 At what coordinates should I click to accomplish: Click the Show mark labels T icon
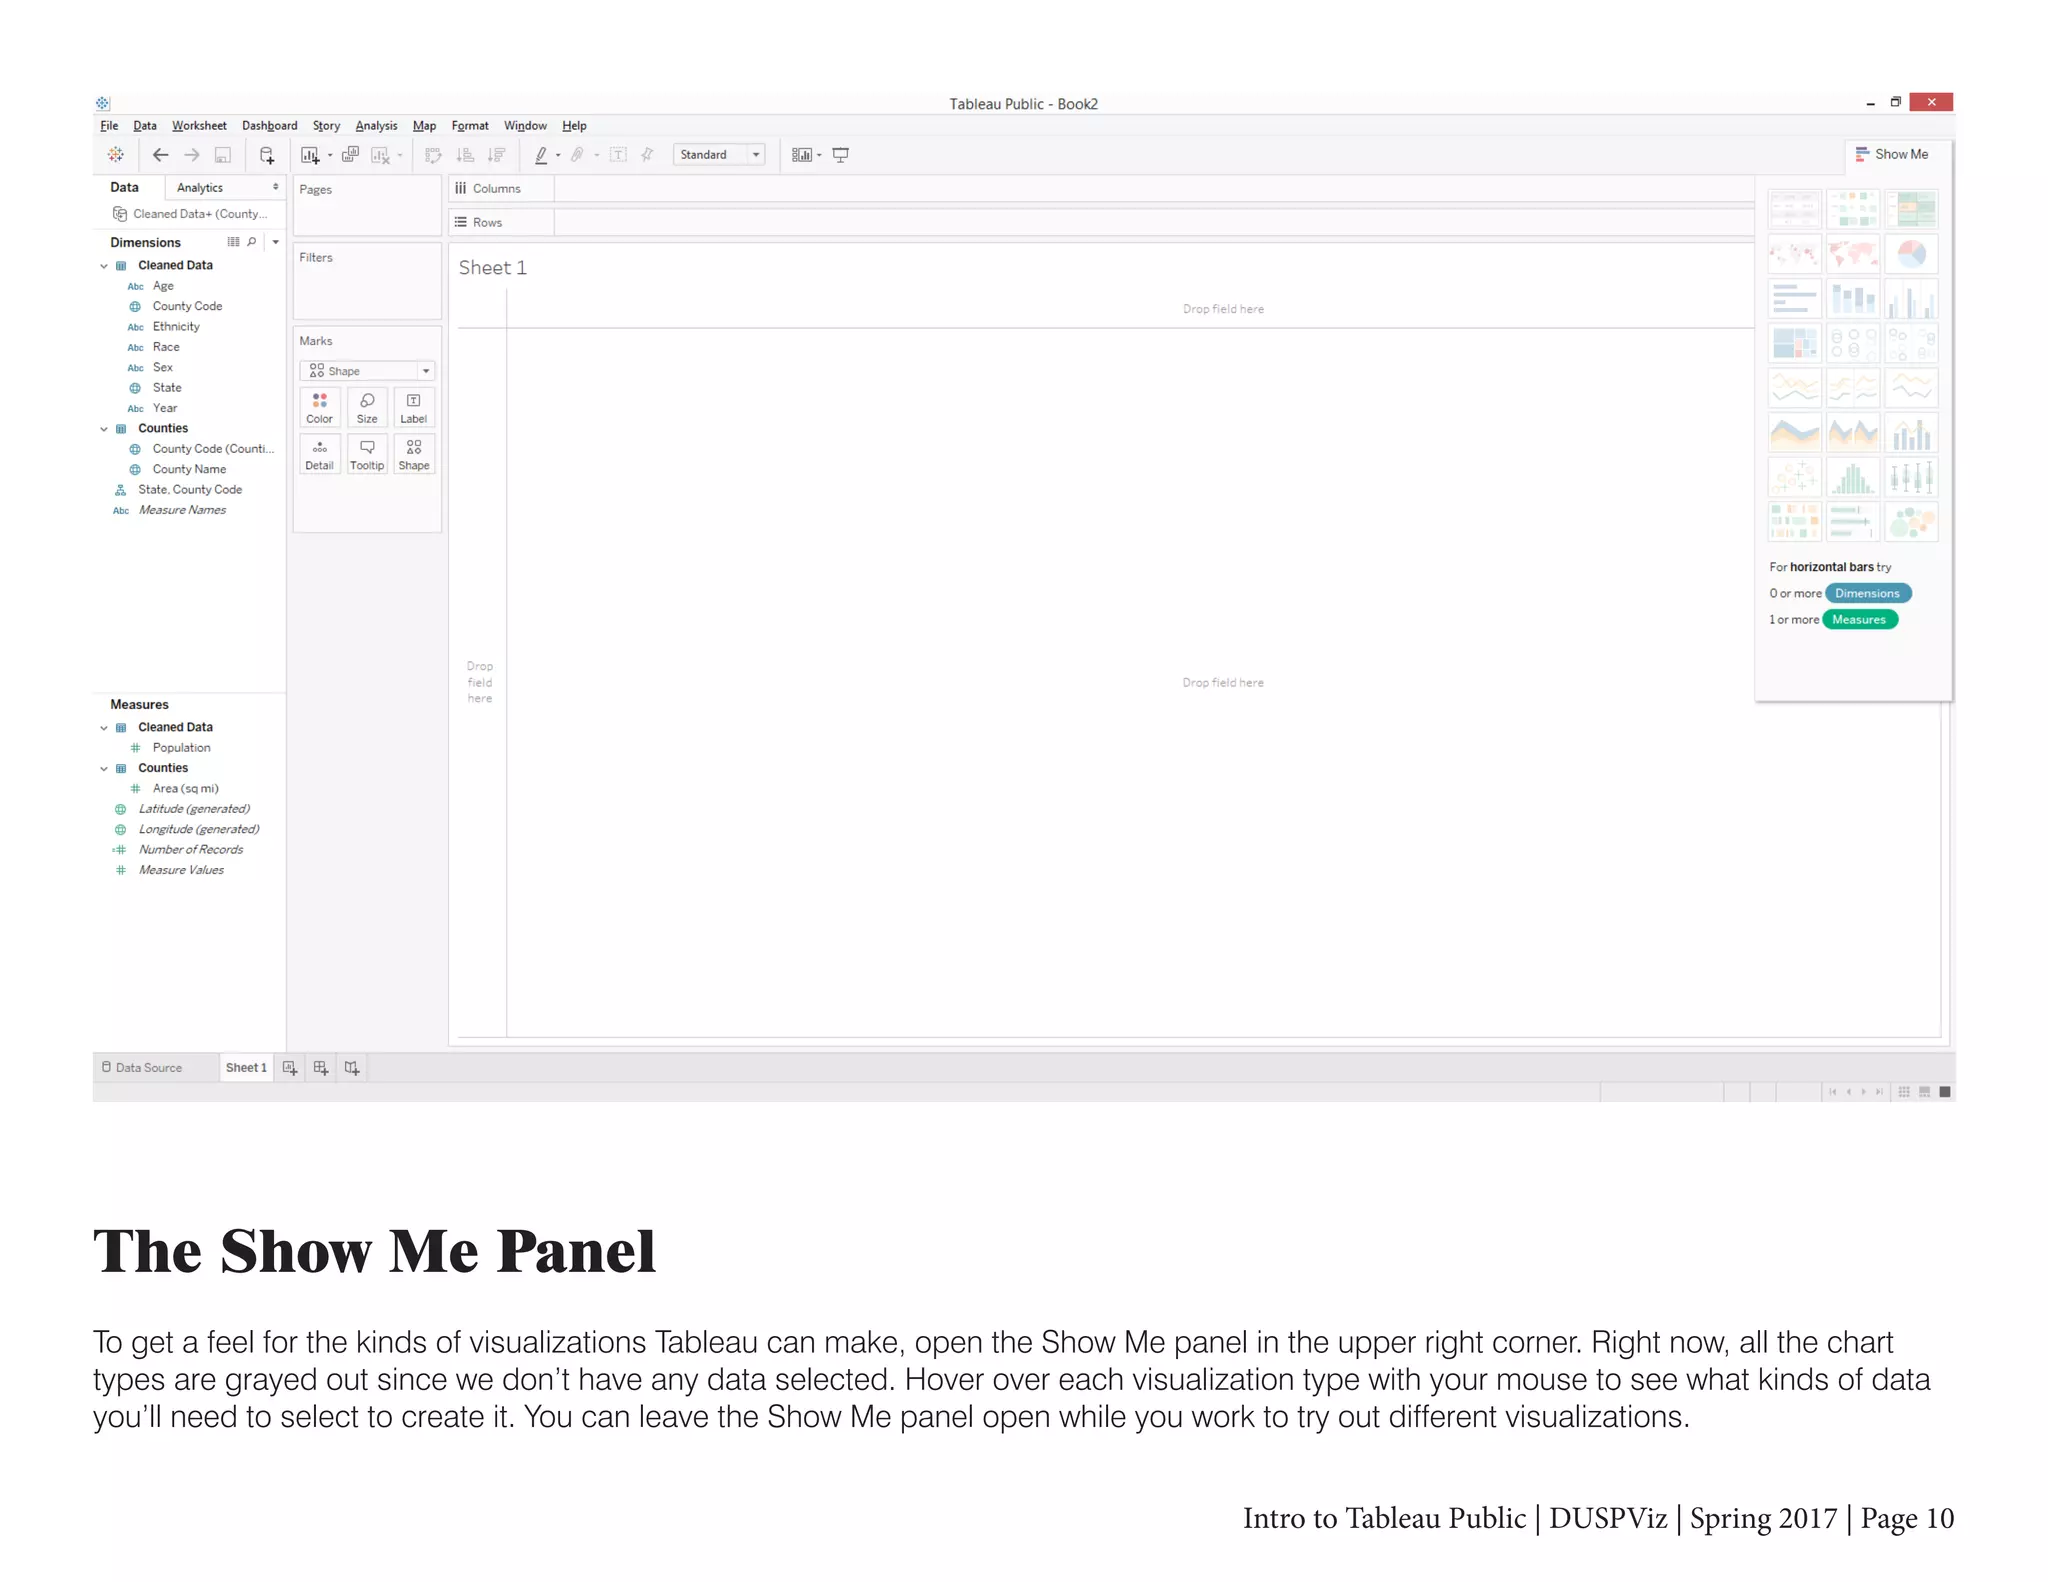point(618,155)
